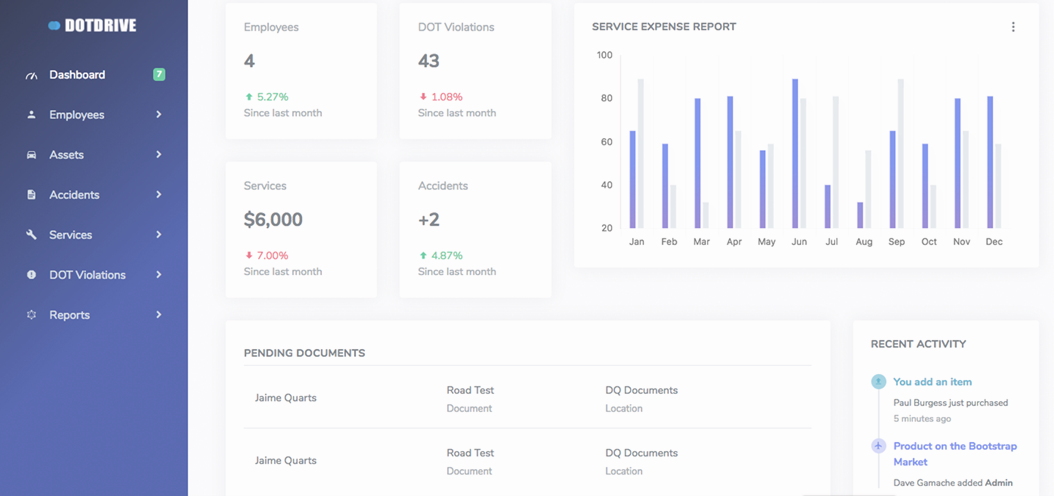This screenshot has height=496, width=1054.
Task: Click the Employees stat card title
Action: [271, 28]
